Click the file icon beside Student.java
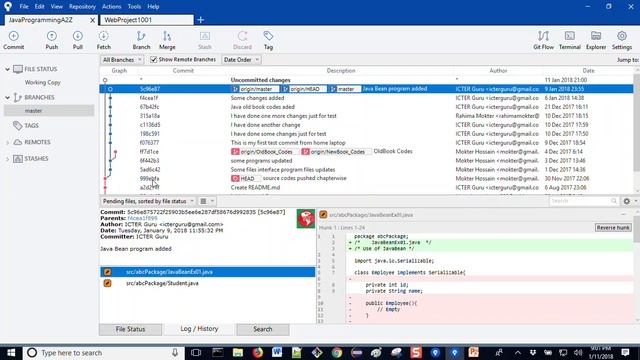 click(x=107, y=283)
